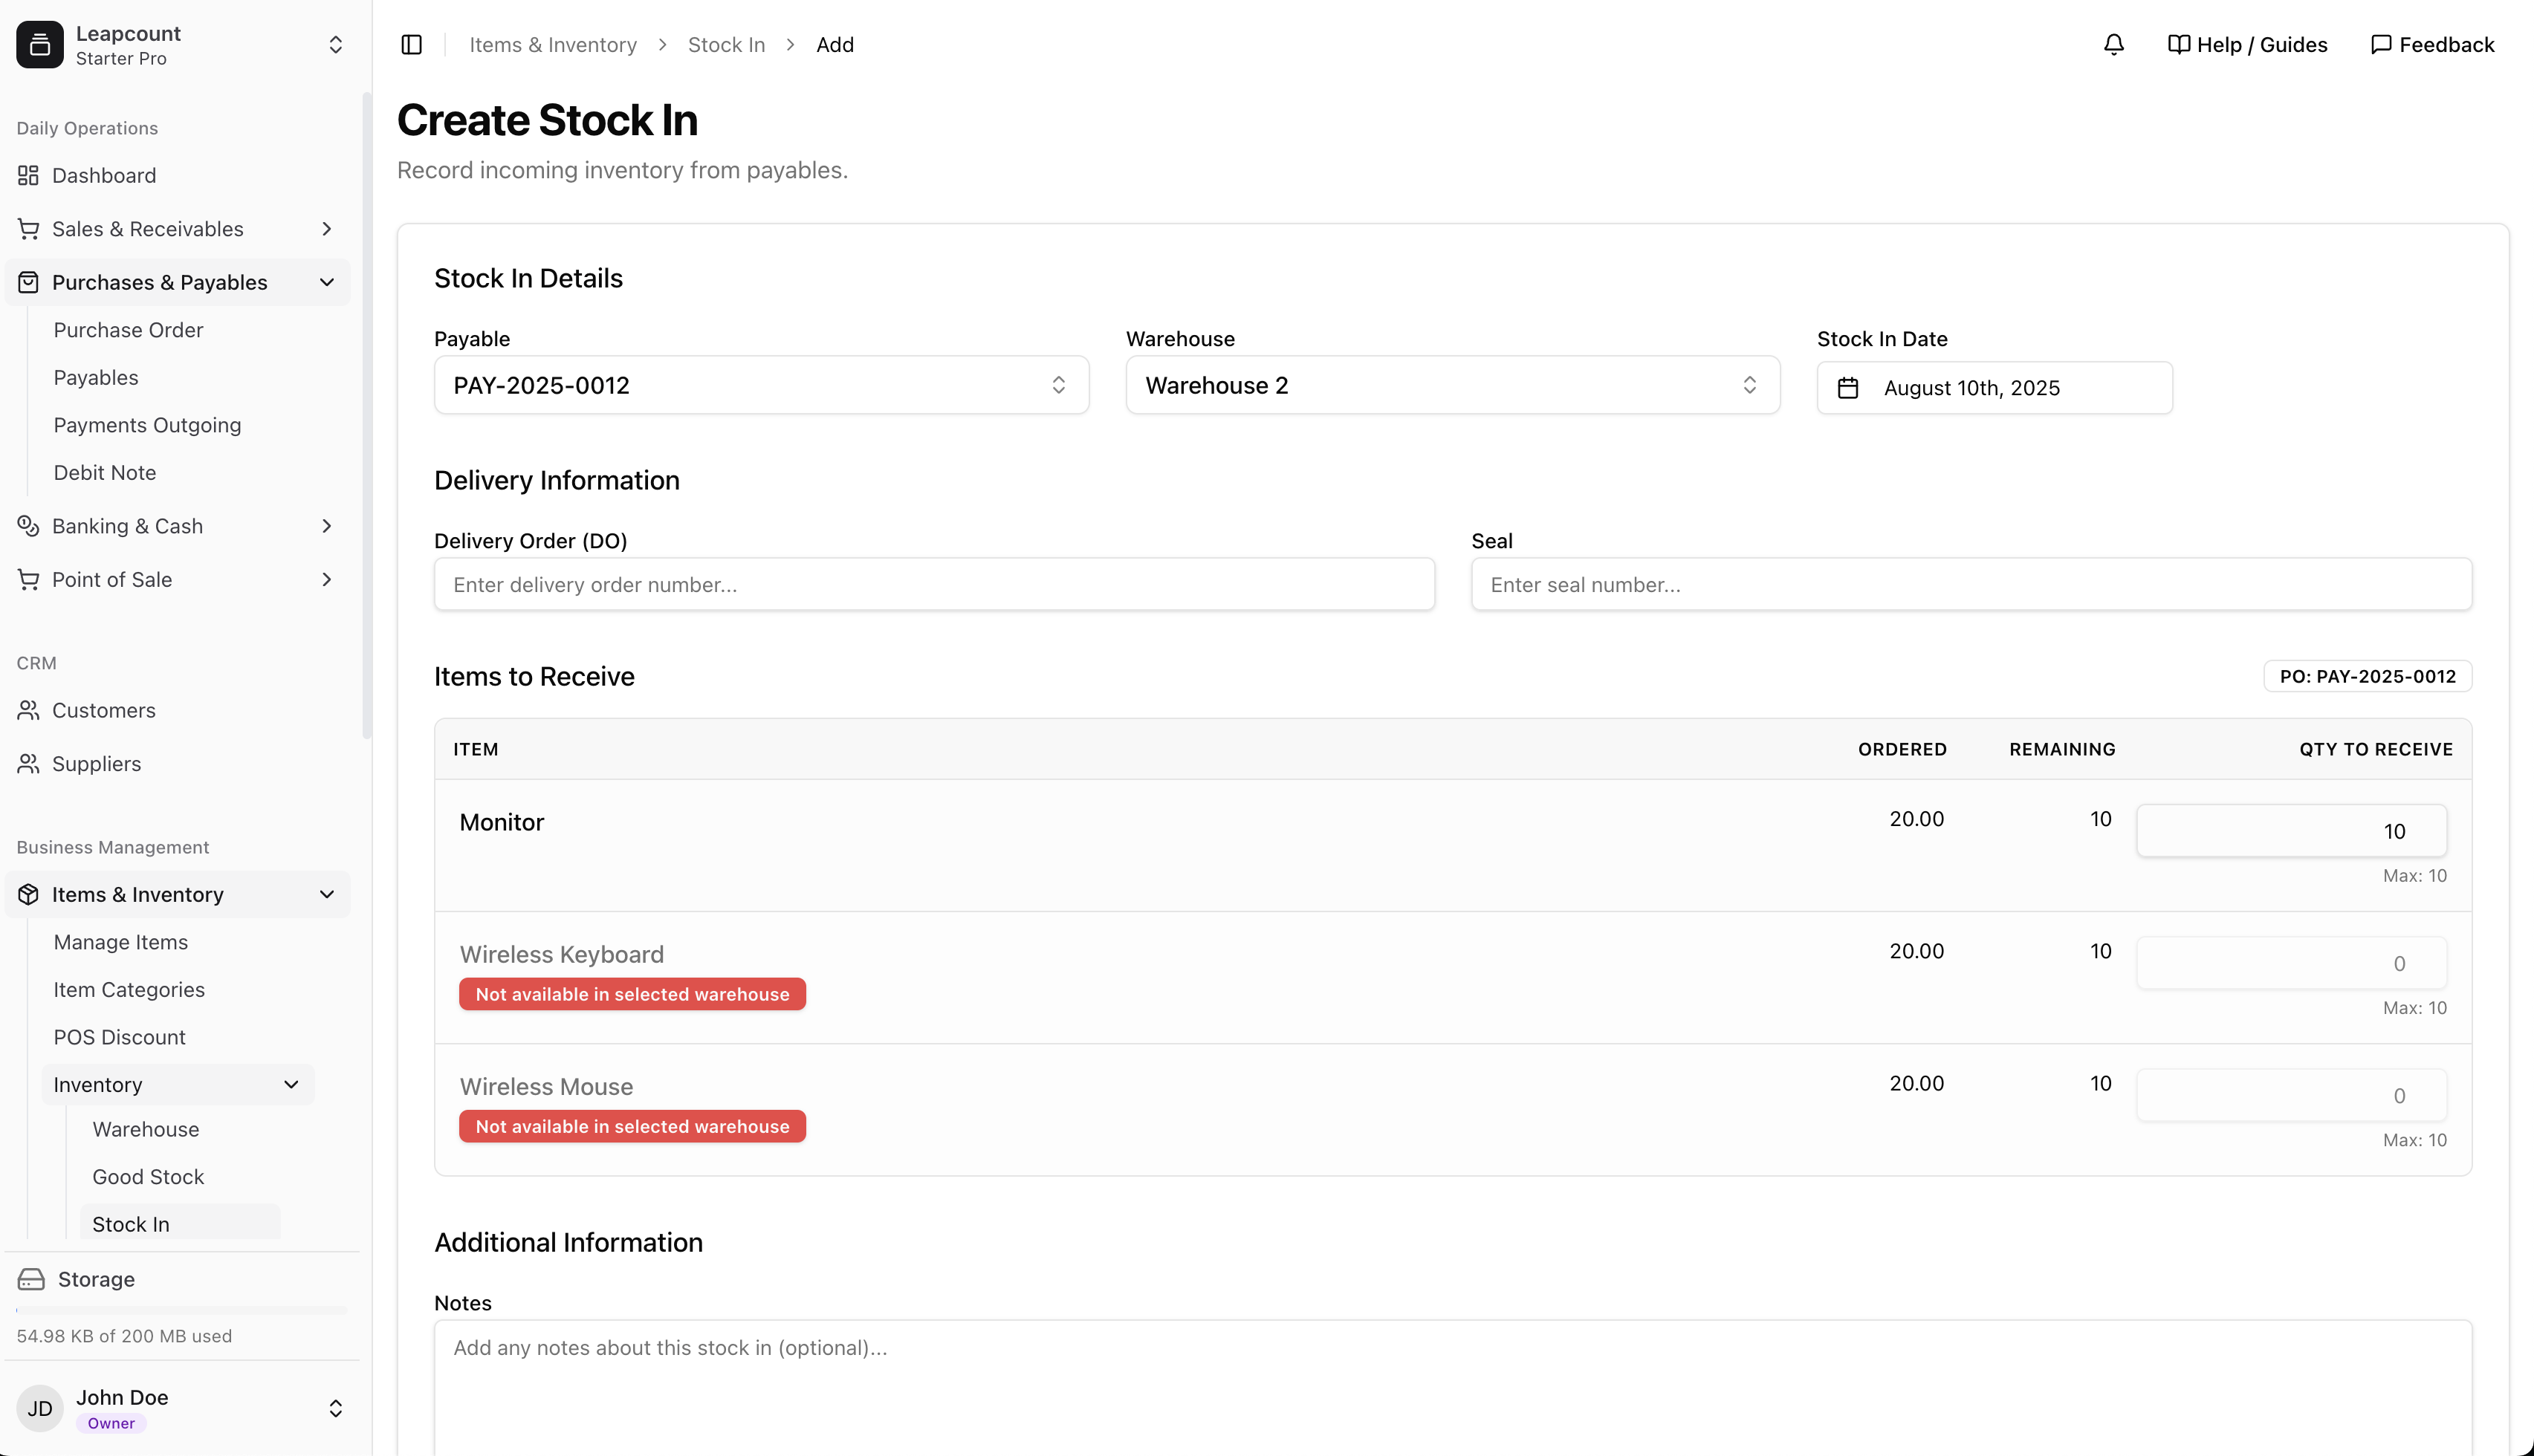
Task: Click the Owner role badge
Action: pos(111,1424)
